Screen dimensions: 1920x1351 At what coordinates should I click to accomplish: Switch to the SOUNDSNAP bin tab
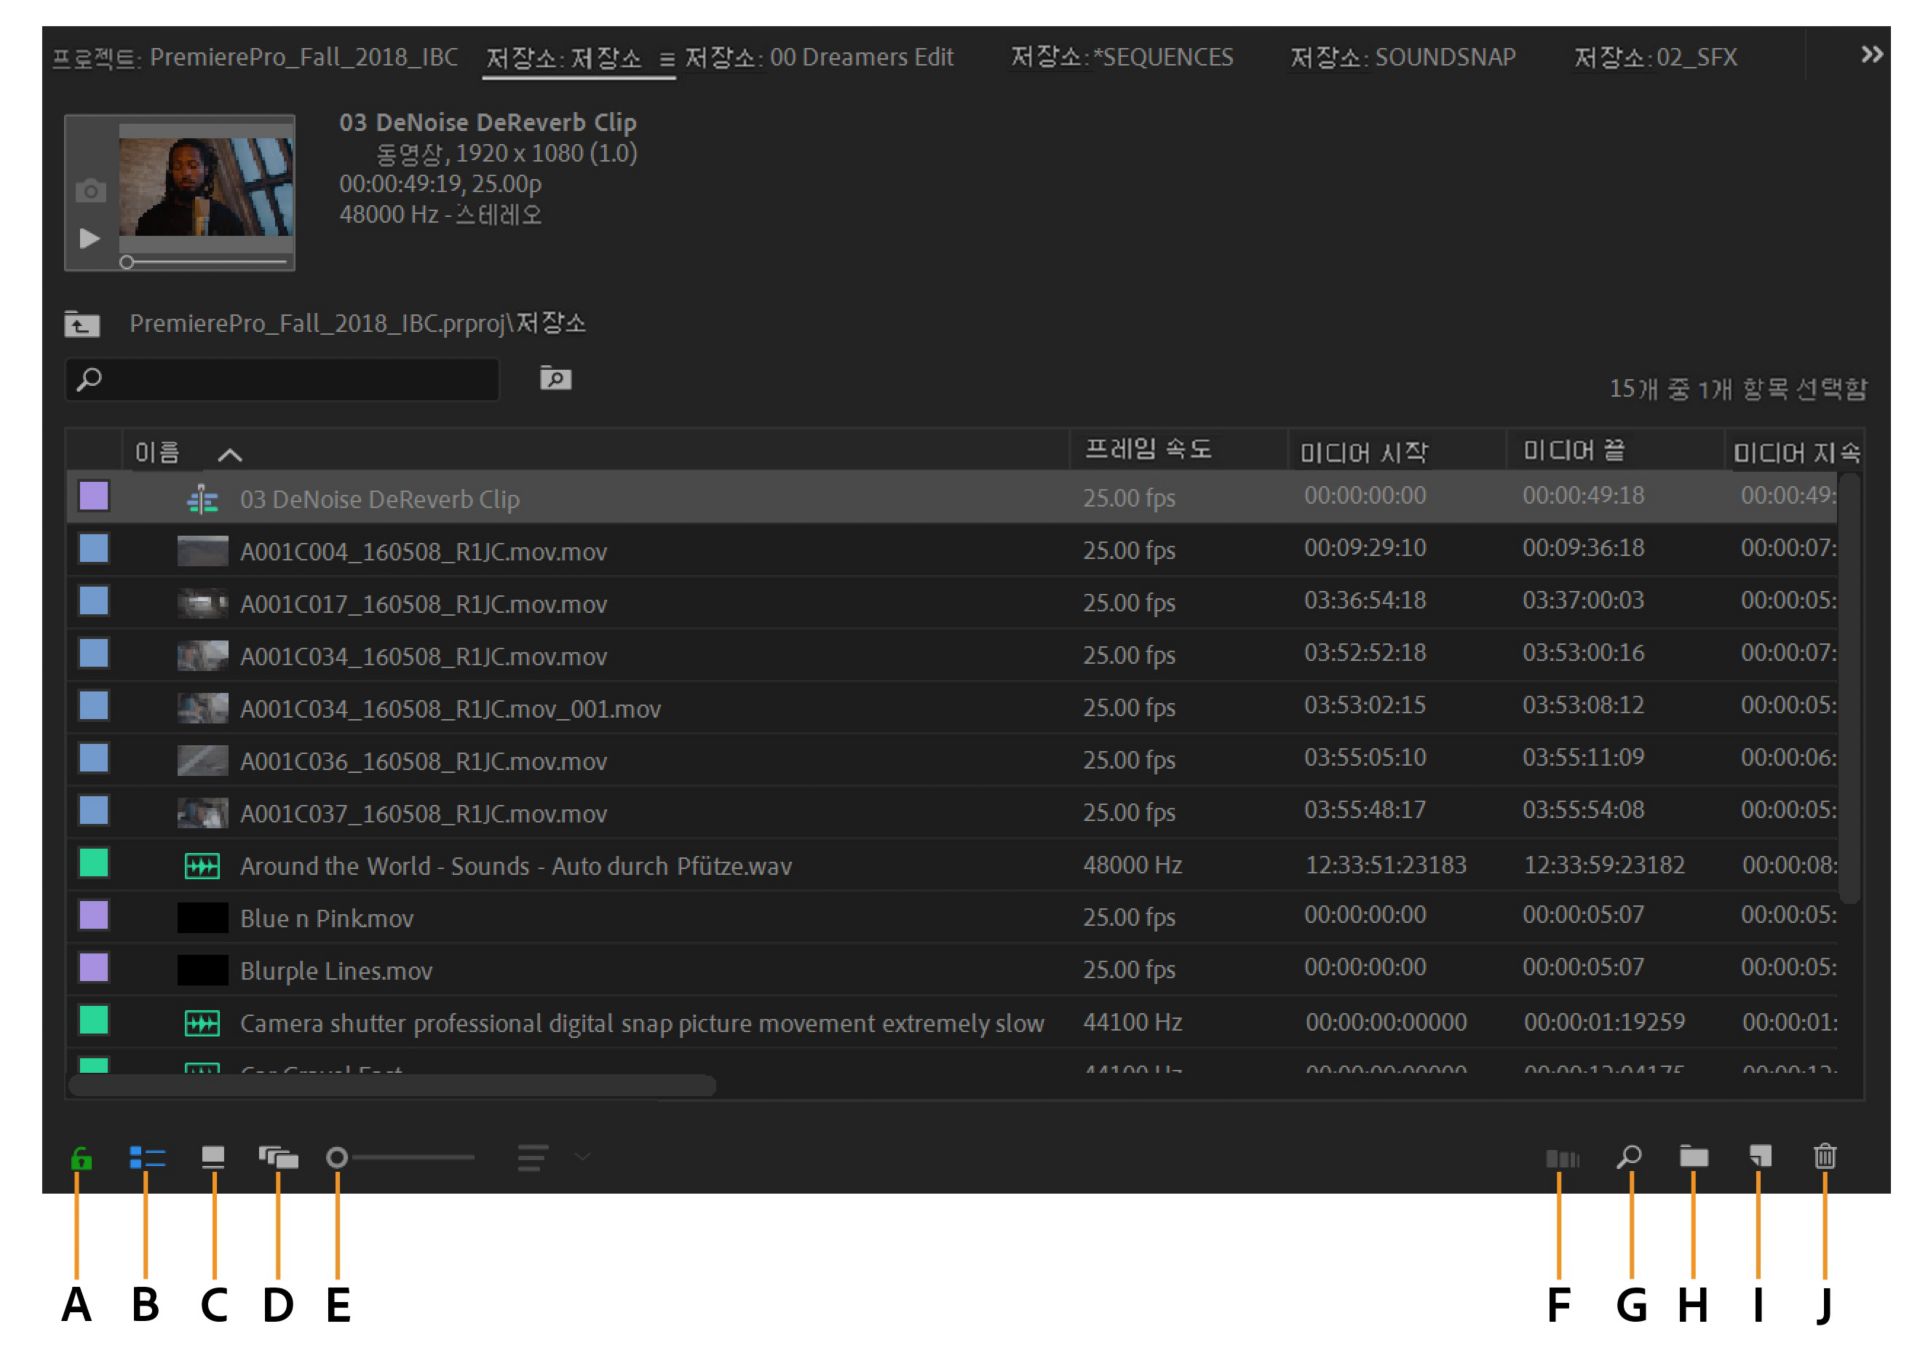pyautogui.click(x=1402, y=58)
